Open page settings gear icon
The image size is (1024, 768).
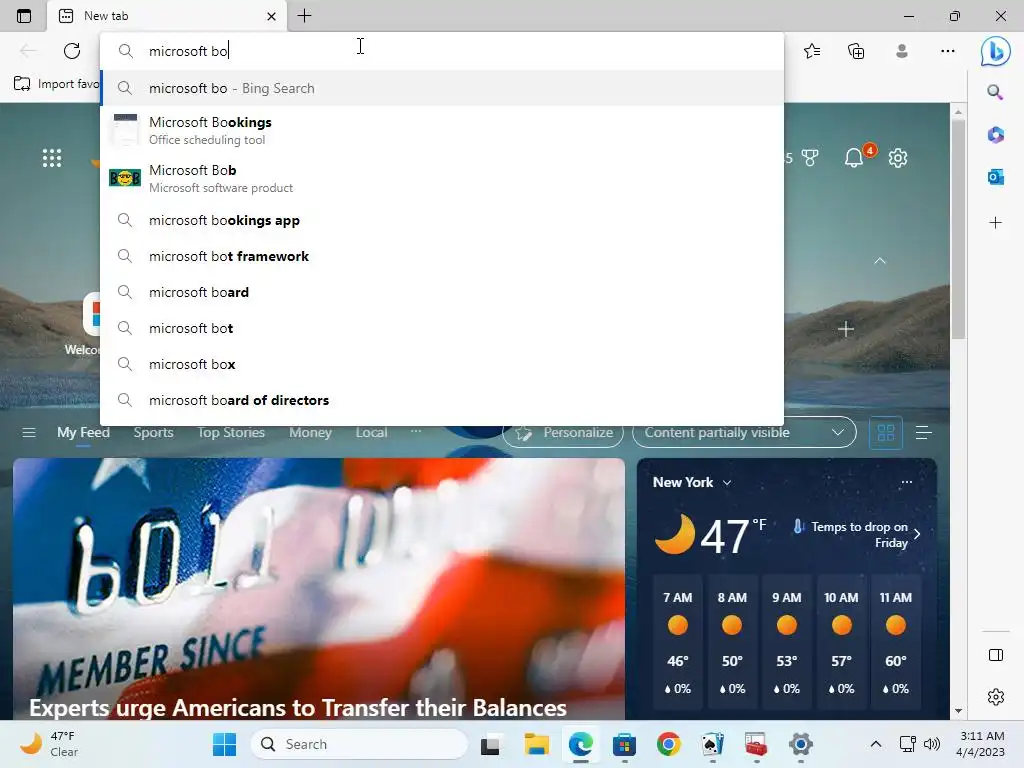[898, 158]
